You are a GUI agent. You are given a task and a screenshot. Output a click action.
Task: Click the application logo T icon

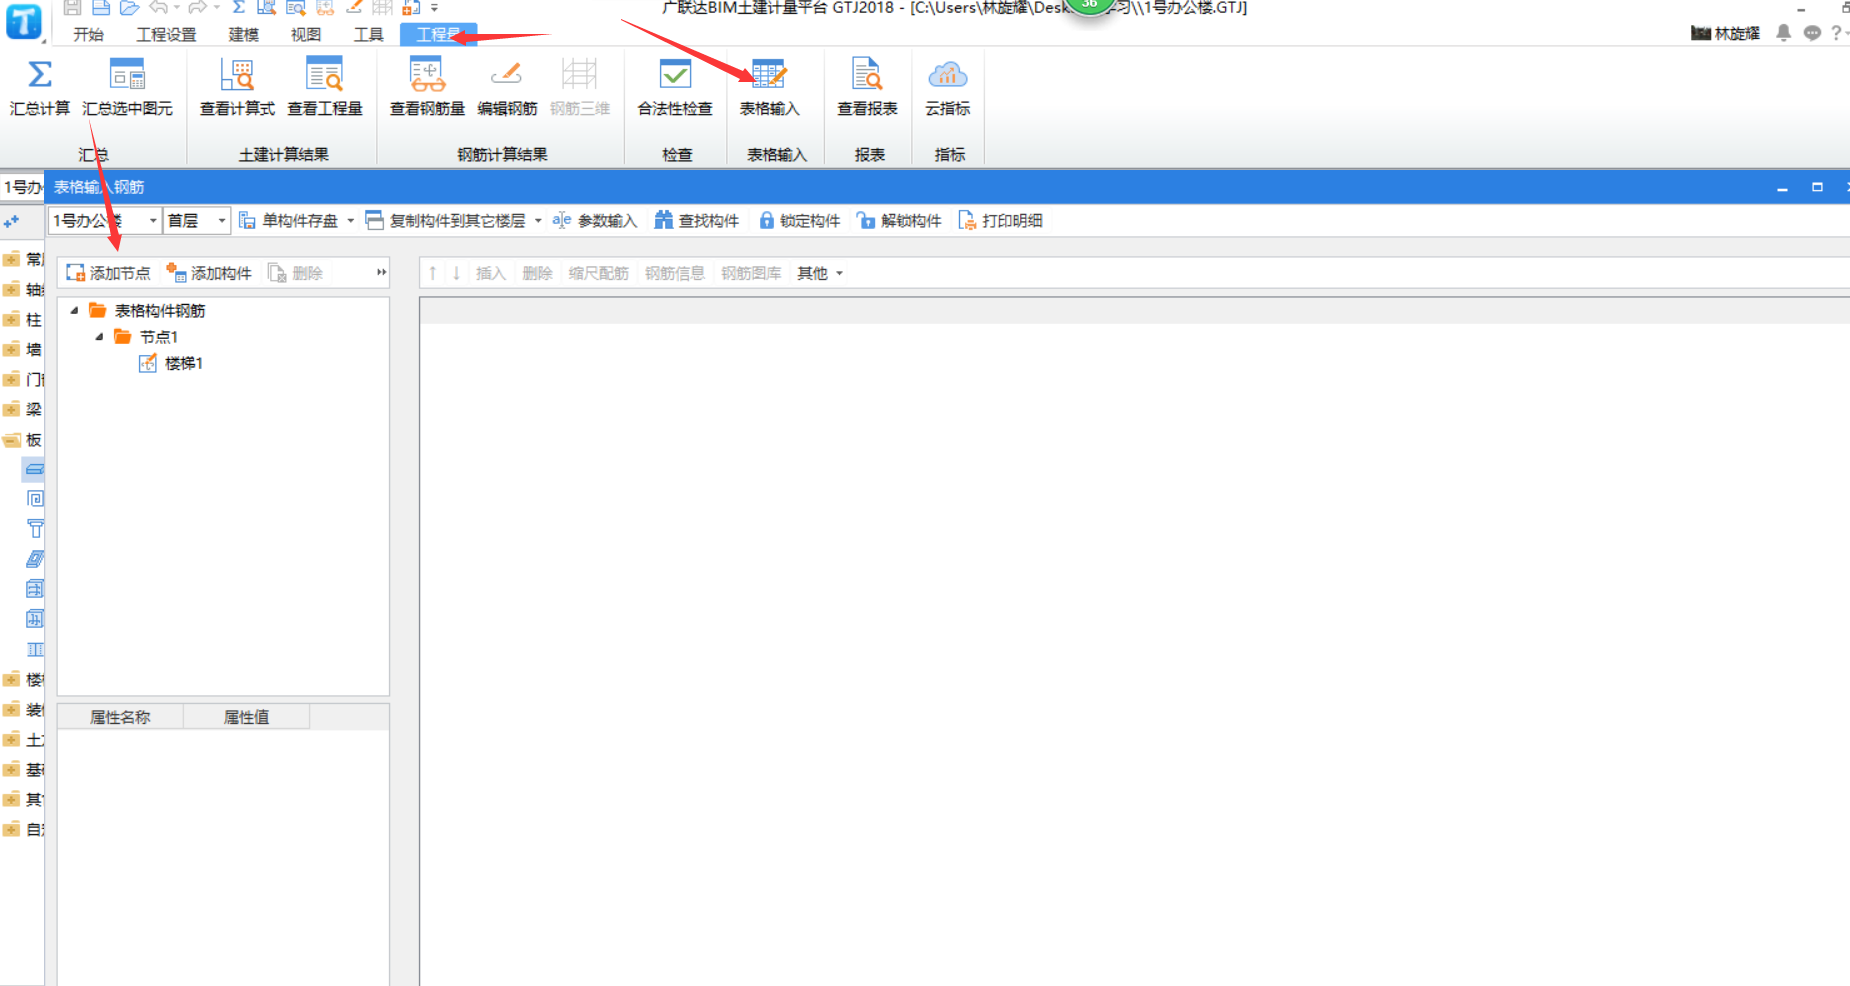click(24, 21)
